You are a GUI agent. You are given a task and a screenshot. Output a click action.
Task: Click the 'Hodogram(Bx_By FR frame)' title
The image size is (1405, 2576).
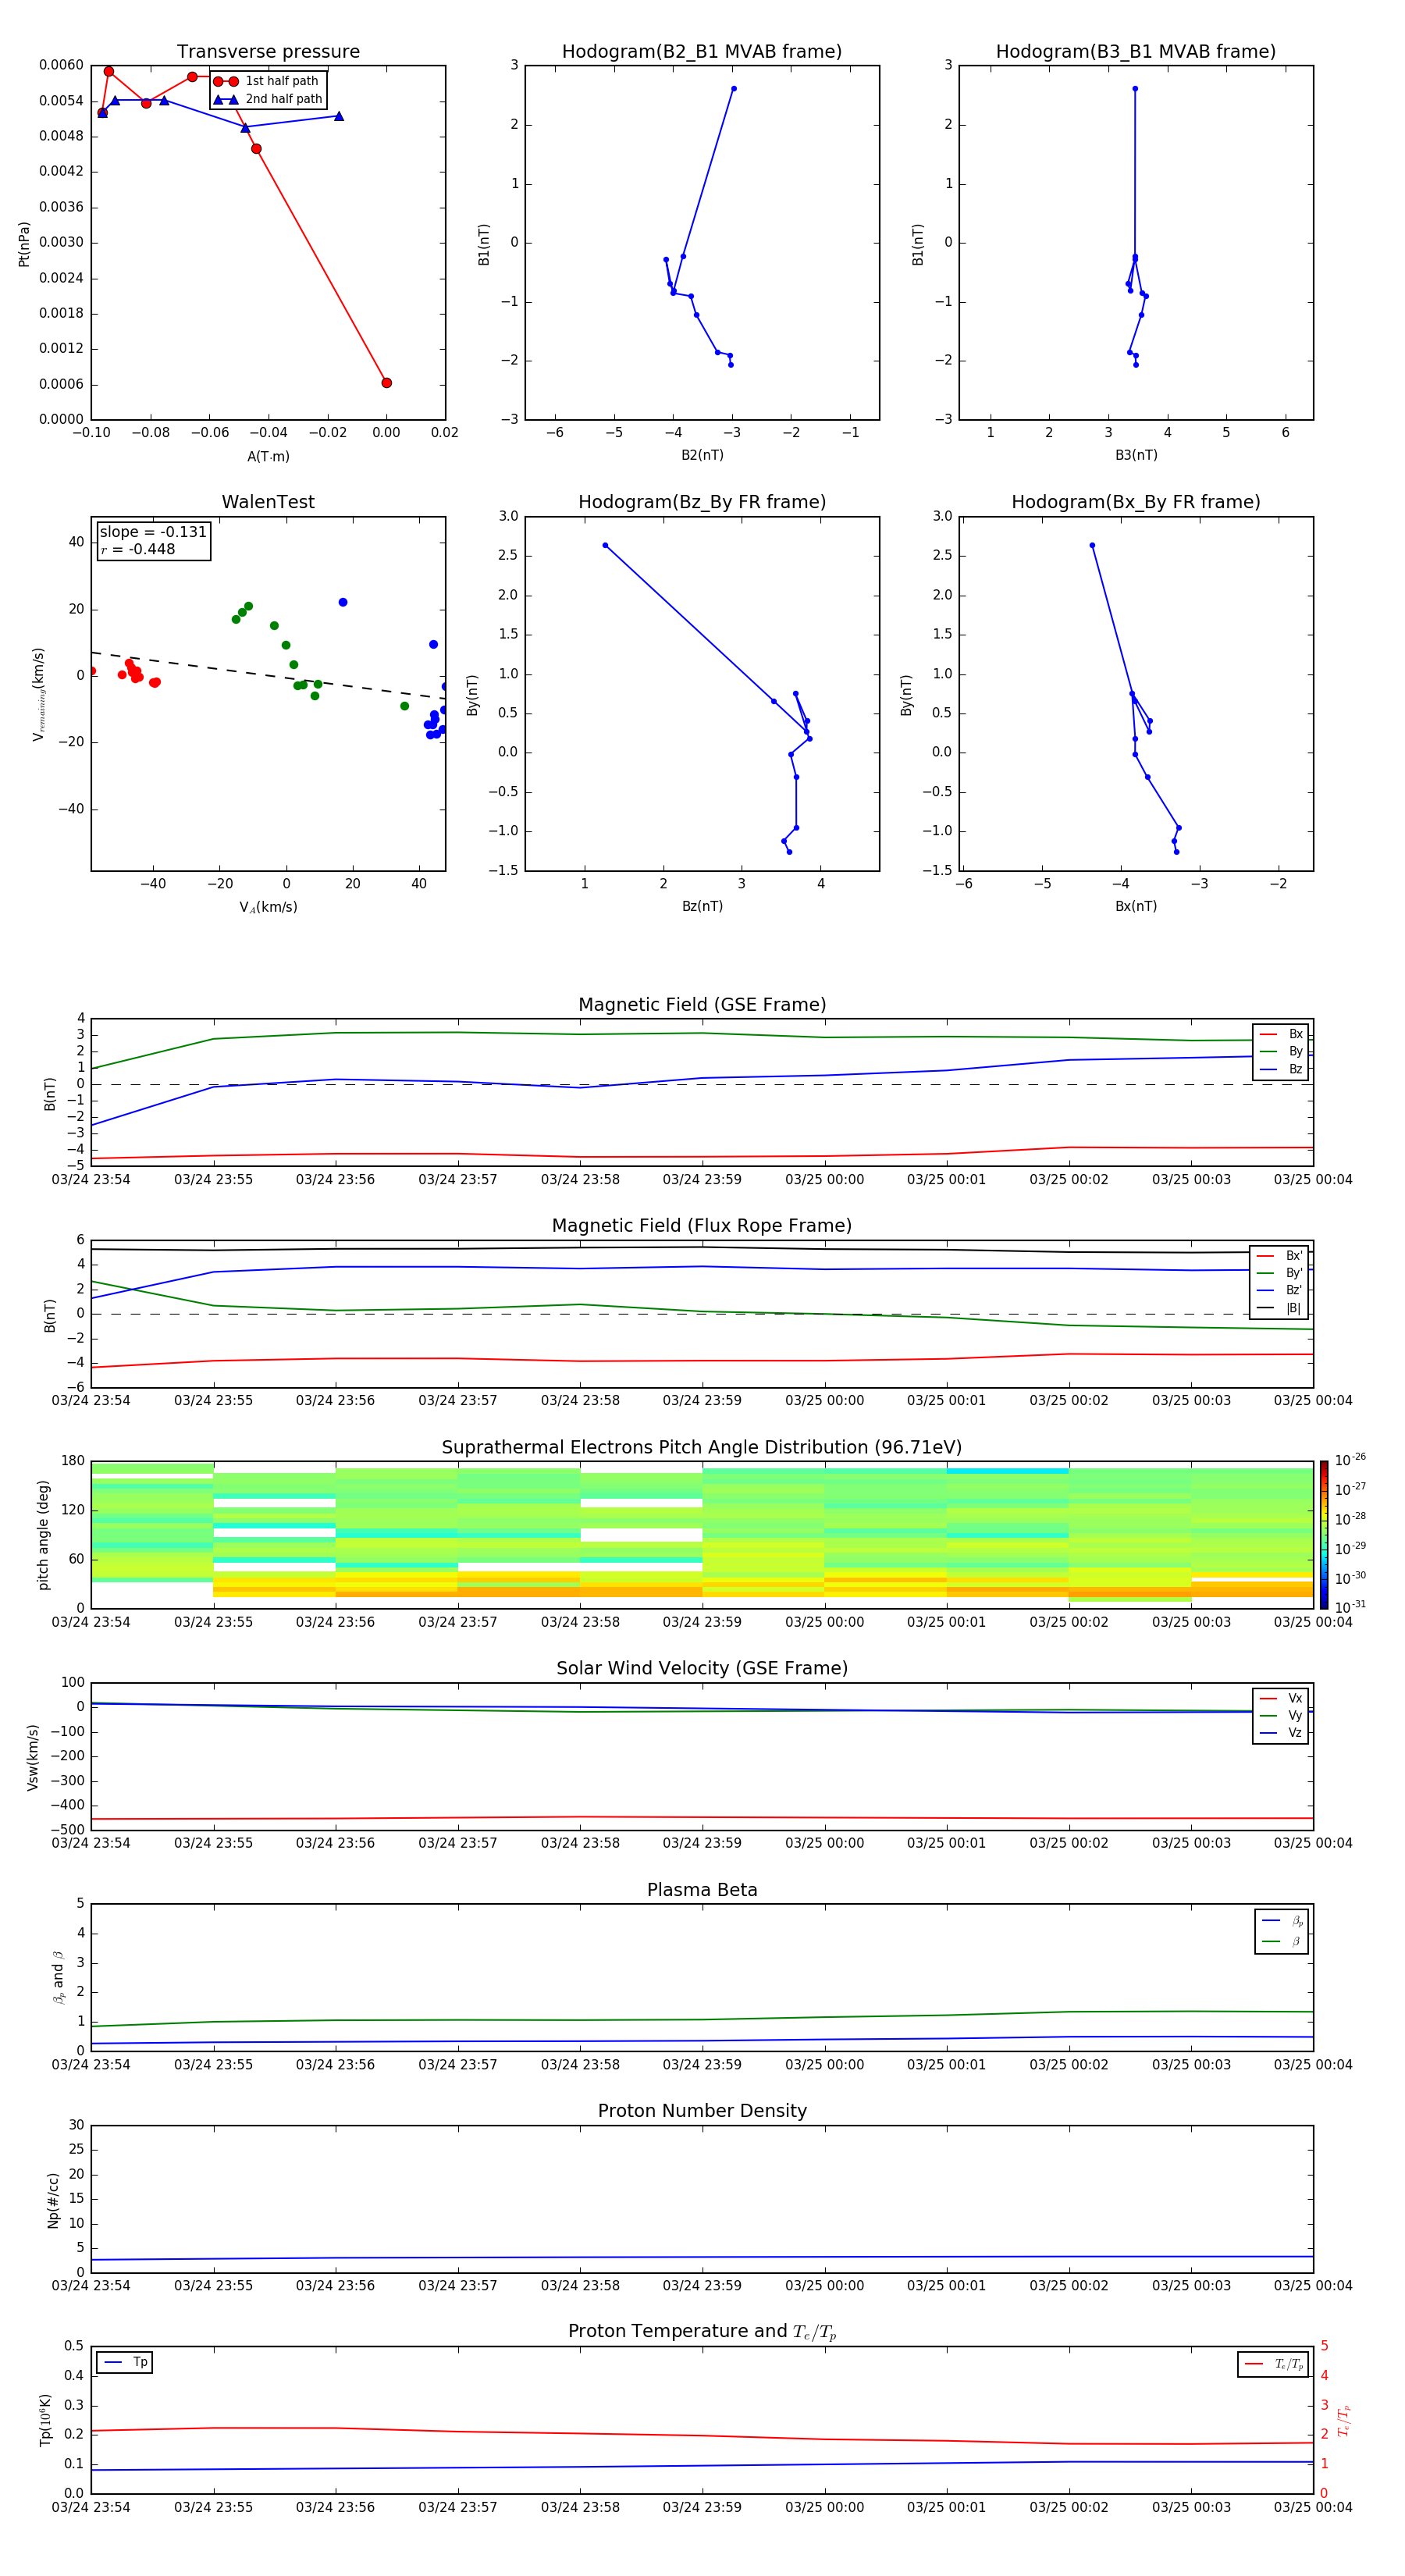(1135, 502)
